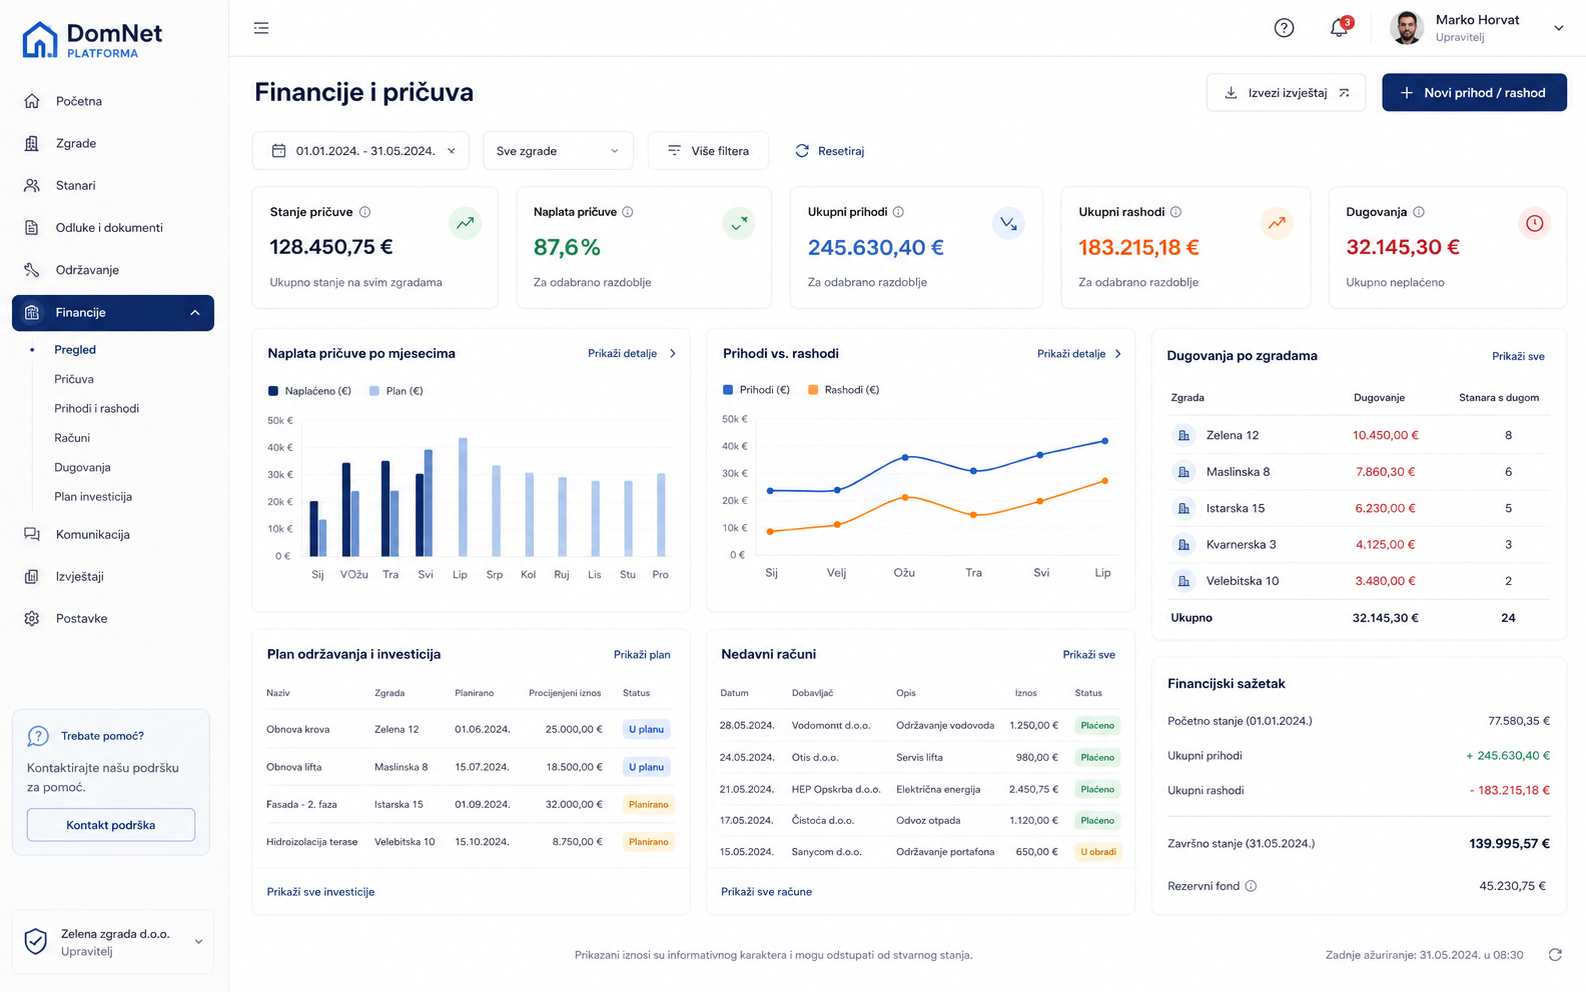This screenshot has width=1586, height=992.
Task: Select Prihodi i rashodi submenu item
Action: pyautogui.click(x=97, y=408)
